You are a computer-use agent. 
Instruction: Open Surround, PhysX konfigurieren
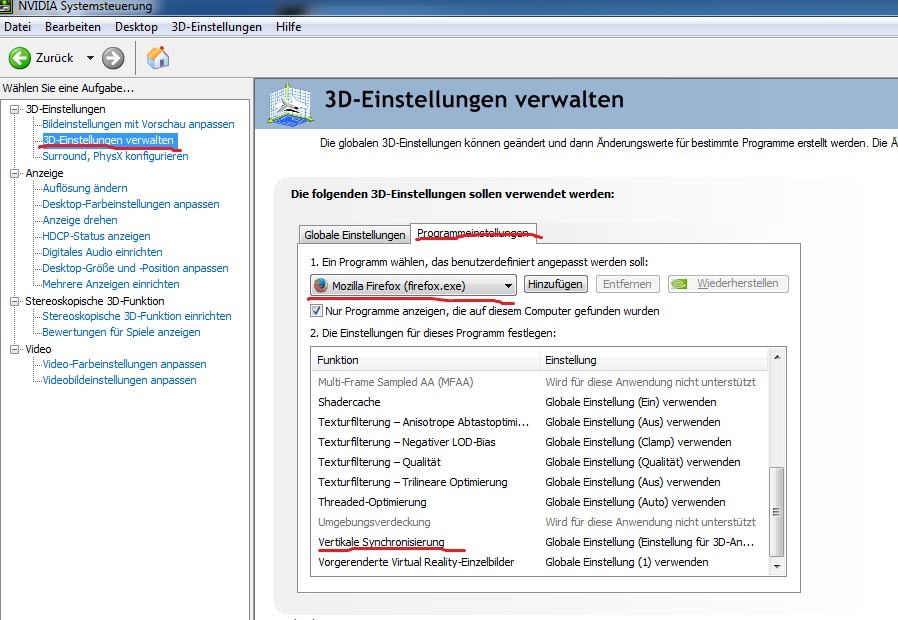point(115,156)
